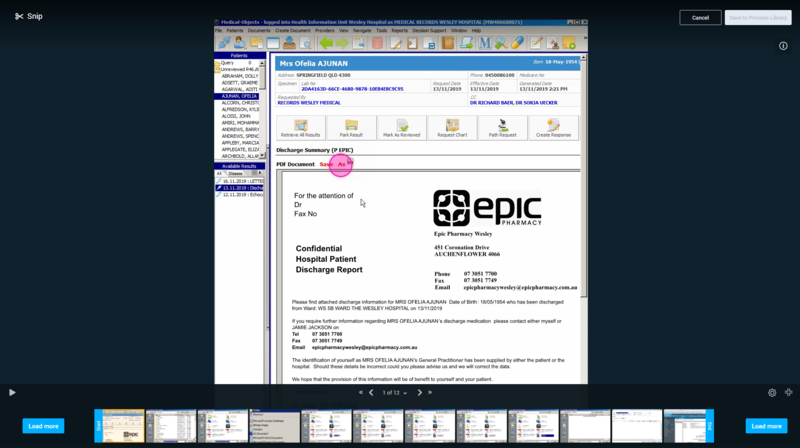Click the medication capsule pill icon
Viewport: 800px width, 448px height.
[x=517, y=43]
